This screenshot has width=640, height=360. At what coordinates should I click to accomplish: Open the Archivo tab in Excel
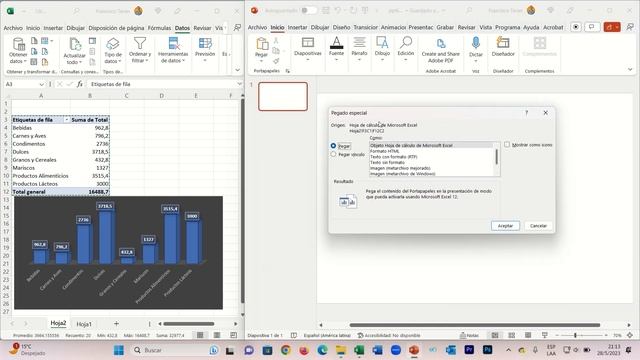[x=13, y=28]
